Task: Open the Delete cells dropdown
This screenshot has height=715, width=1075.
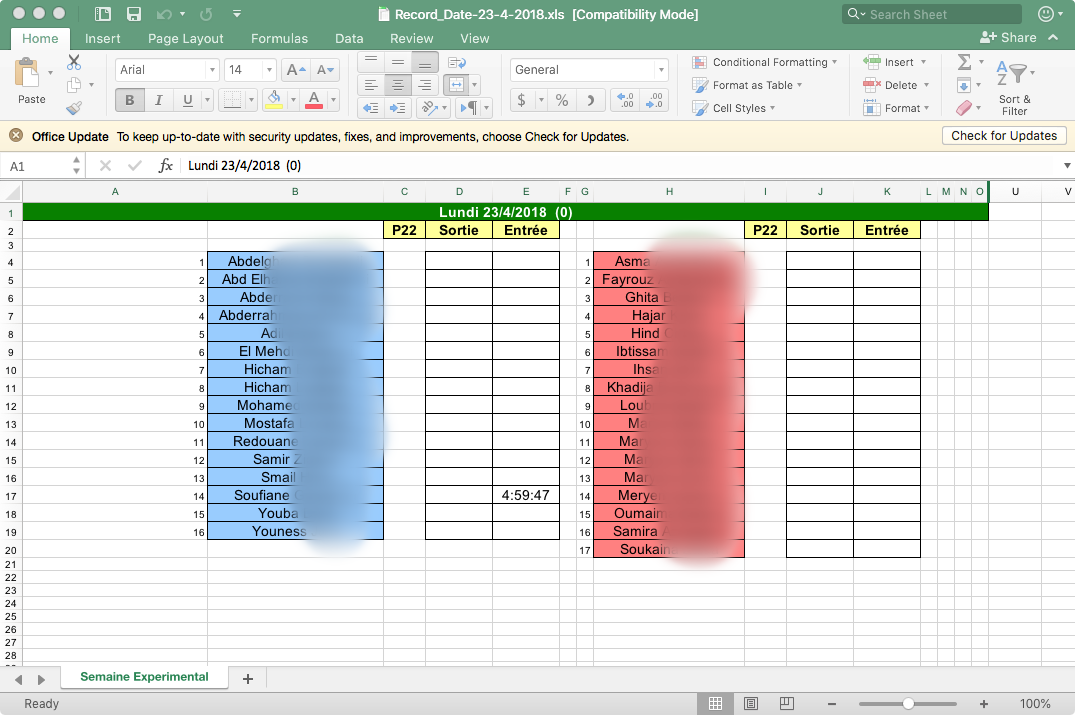Action: tap(926, 85)
